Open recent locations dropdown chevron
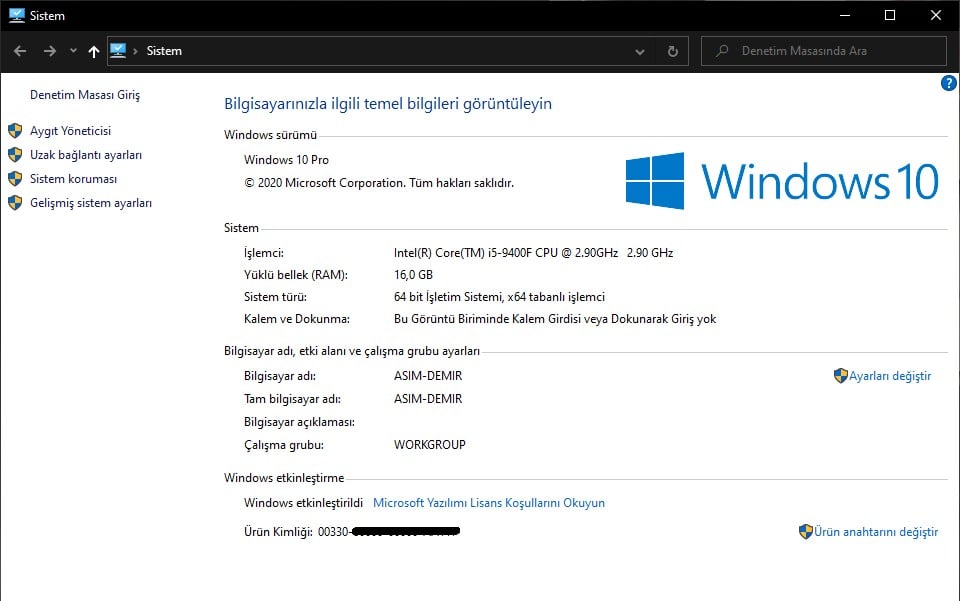The image size is (960, 601). click(x=73, y=51)
